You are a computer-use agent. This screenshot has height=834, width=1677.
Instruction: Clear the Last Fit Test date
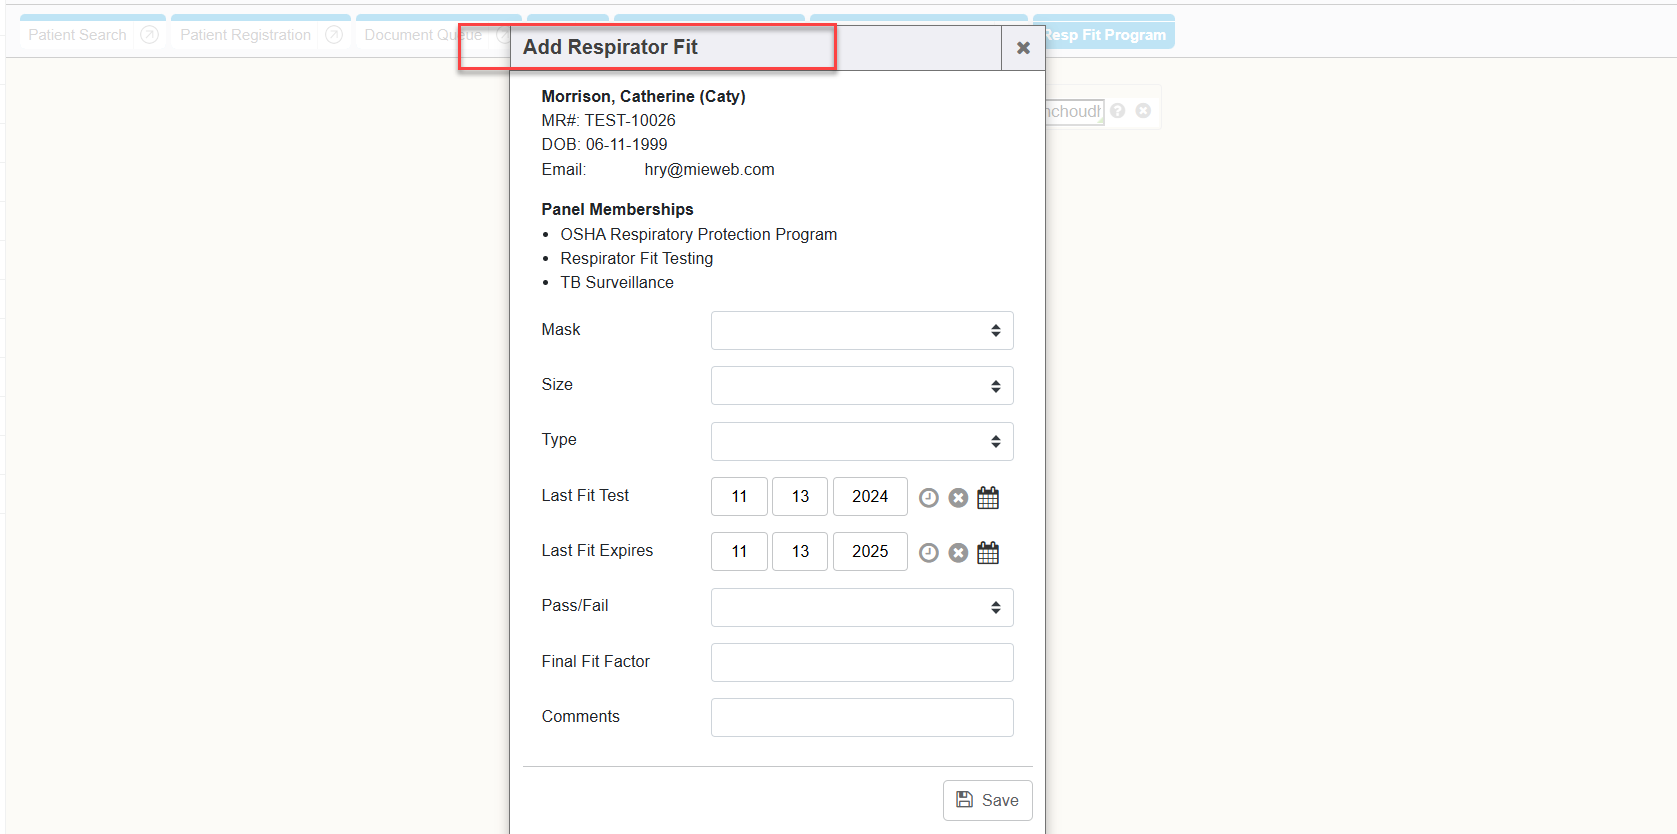coord(958,498)
